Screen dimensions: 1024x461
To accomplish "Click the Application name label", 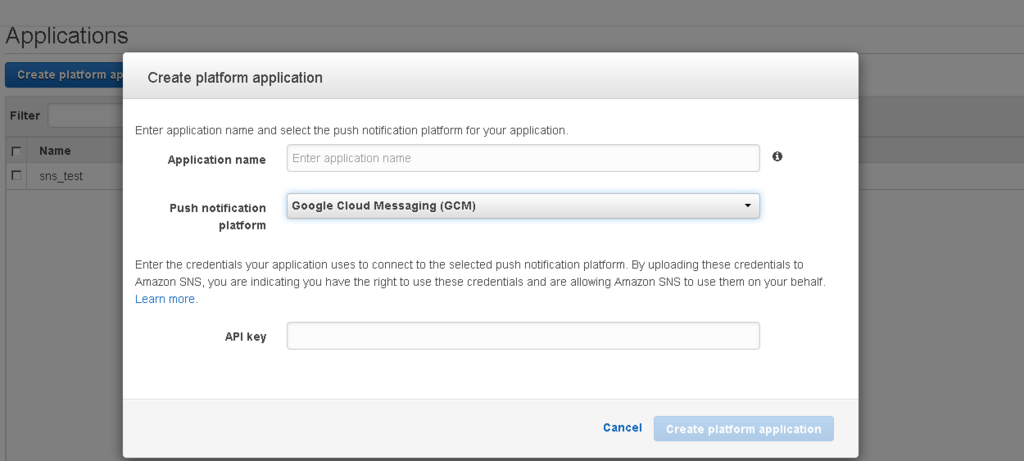I will (x=217, y=160).
